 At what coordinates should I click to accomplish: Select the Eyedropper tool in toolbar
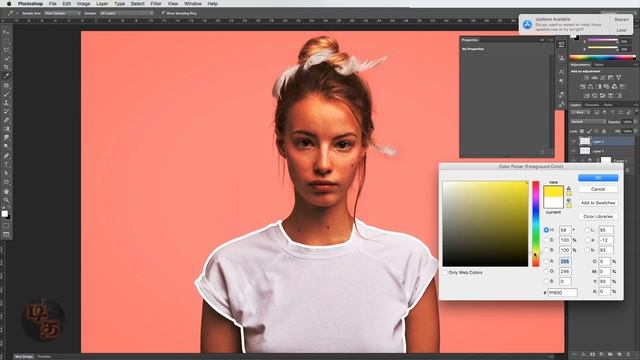[x=6, y=76]
